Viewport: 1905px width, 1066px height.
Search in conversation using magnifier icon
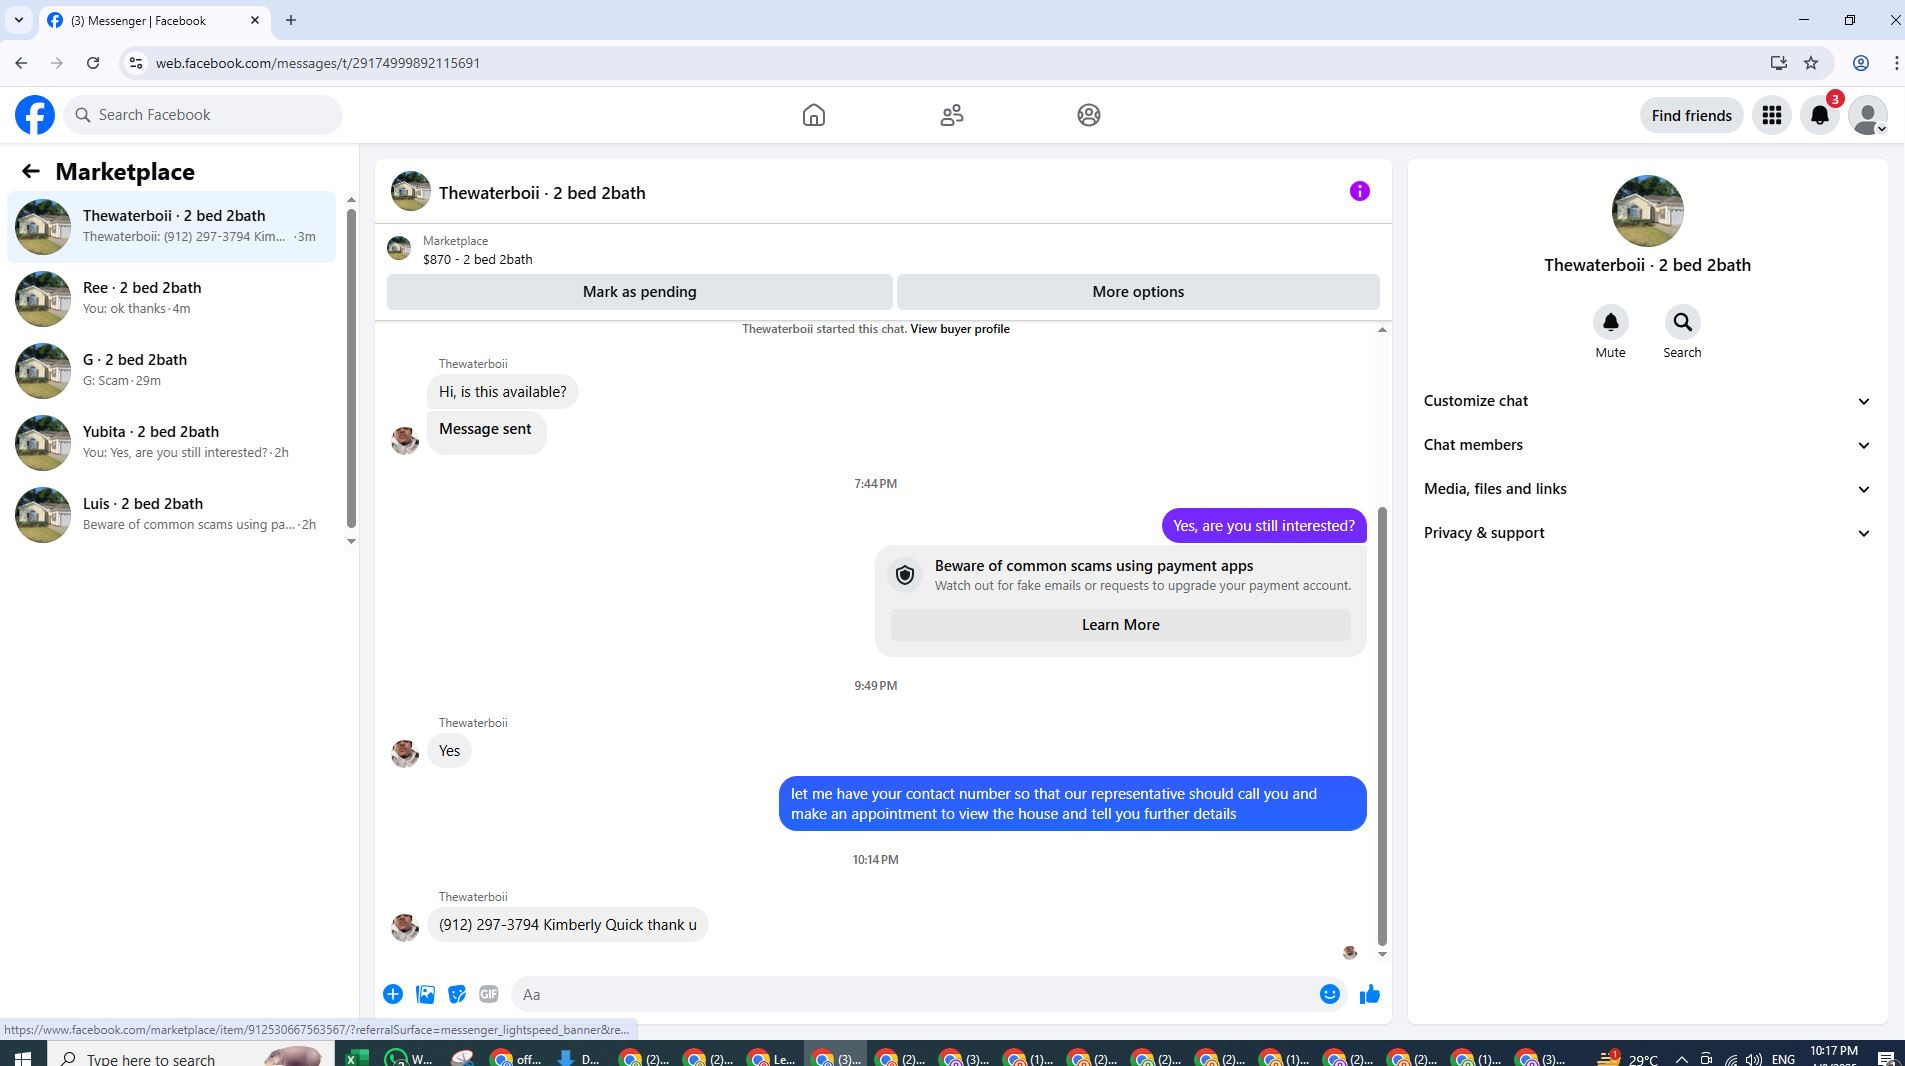1682,322
